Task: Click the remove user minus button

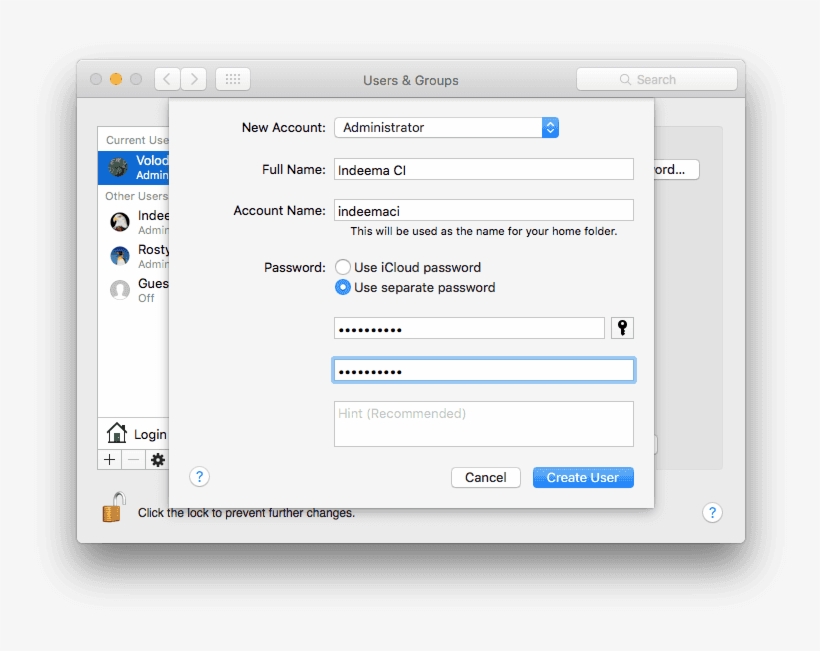Action: [134, 460]
